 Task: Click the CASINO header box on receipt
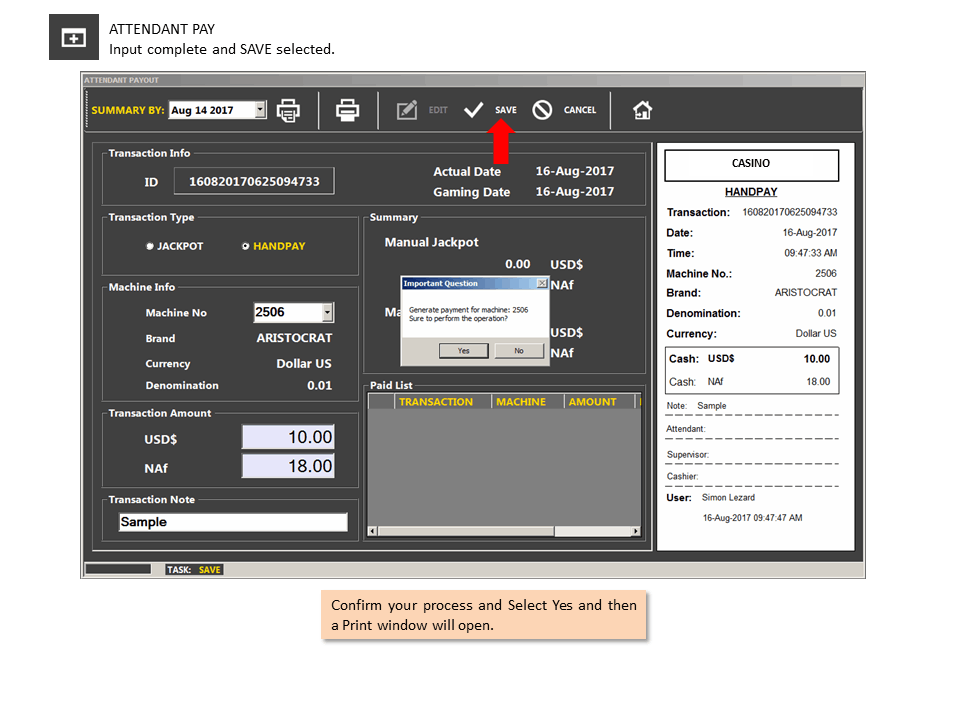pos(751,165)
